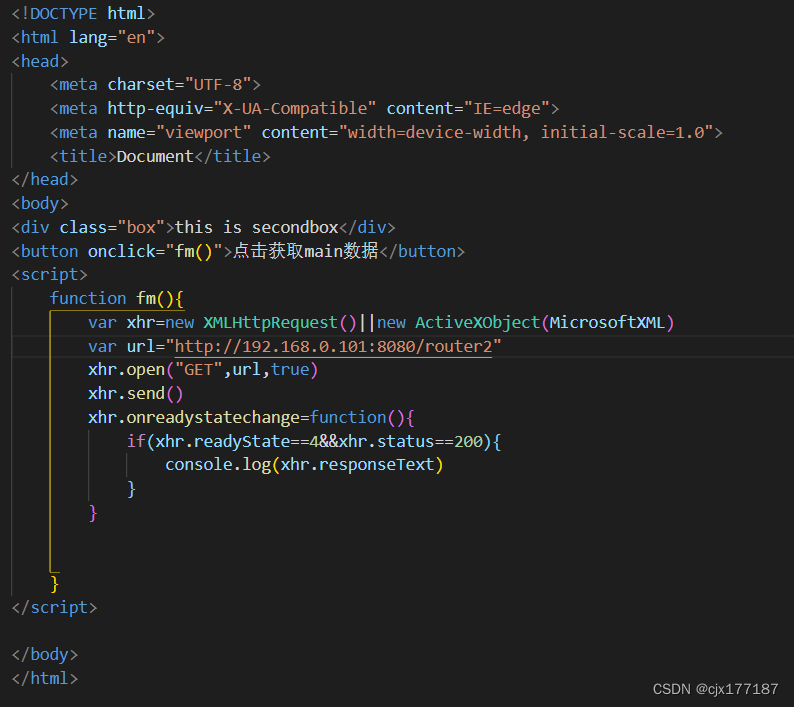
Task: Click the opening script tag
Action: pyautogui.click(x=50, y=274)
